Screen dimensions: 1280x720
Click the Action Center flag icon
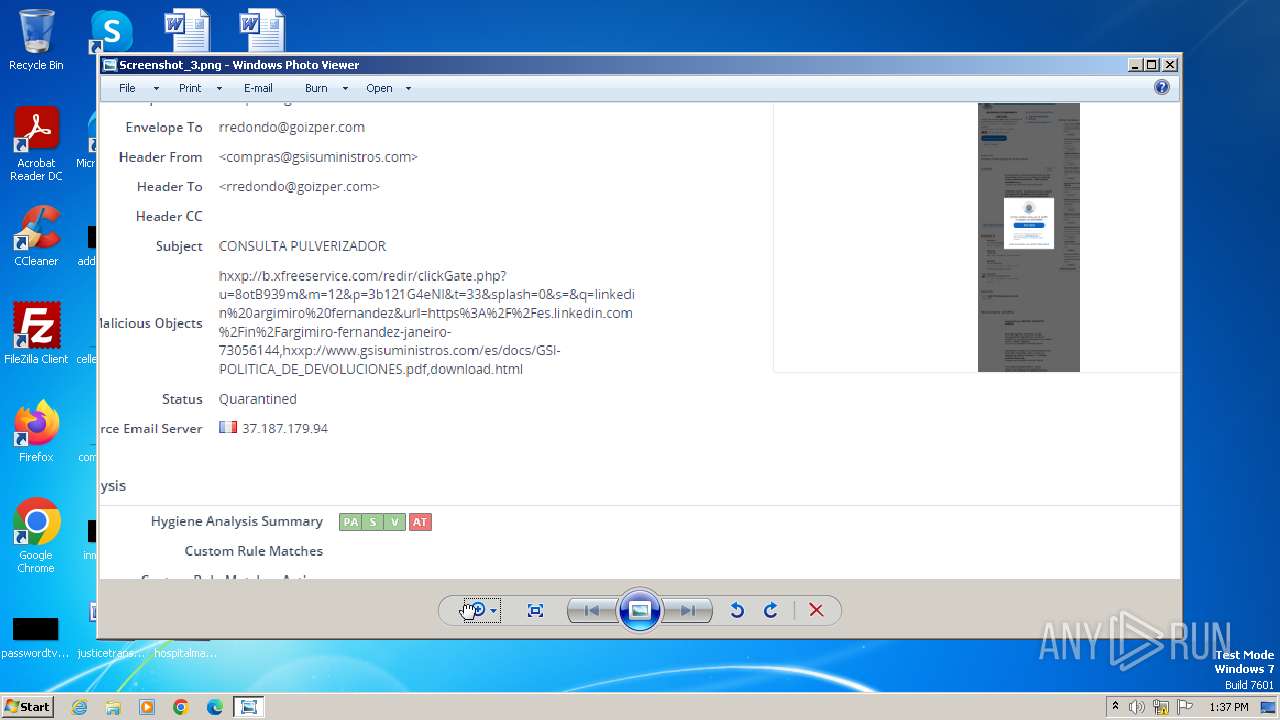click(x=1185, y=707)
